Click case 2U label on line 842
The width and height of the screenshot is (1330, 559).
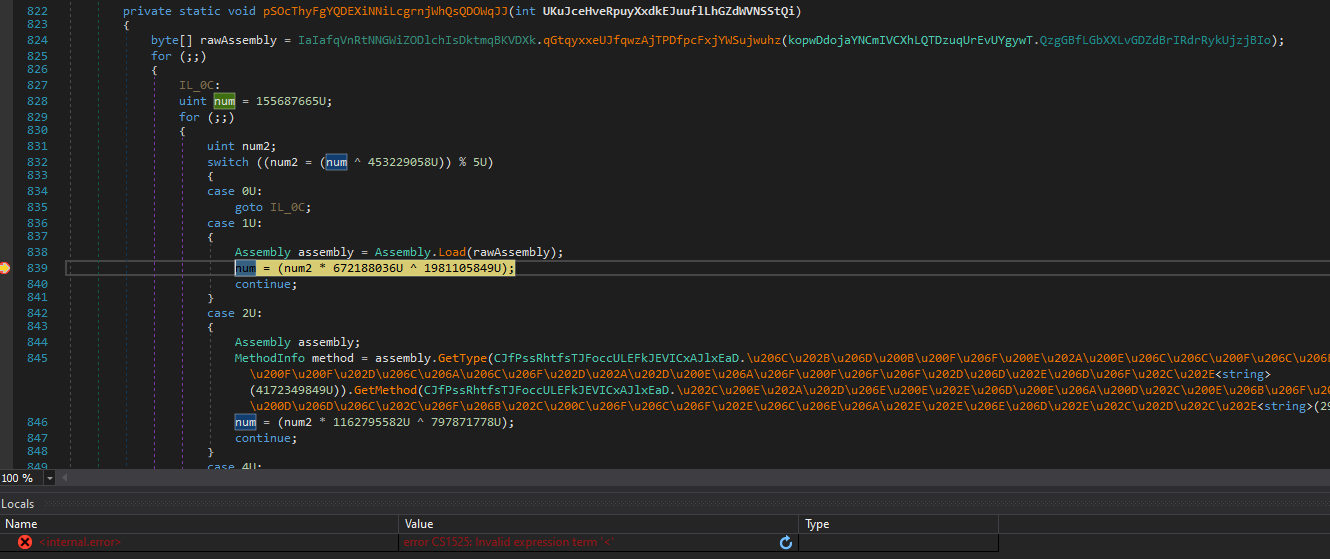click(235, 313)
